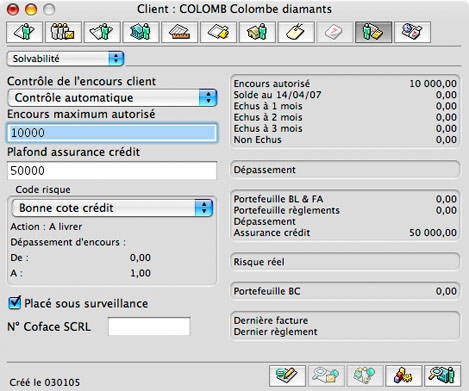Open the contacts tab with group and envelope icon

tap(63, 32)
